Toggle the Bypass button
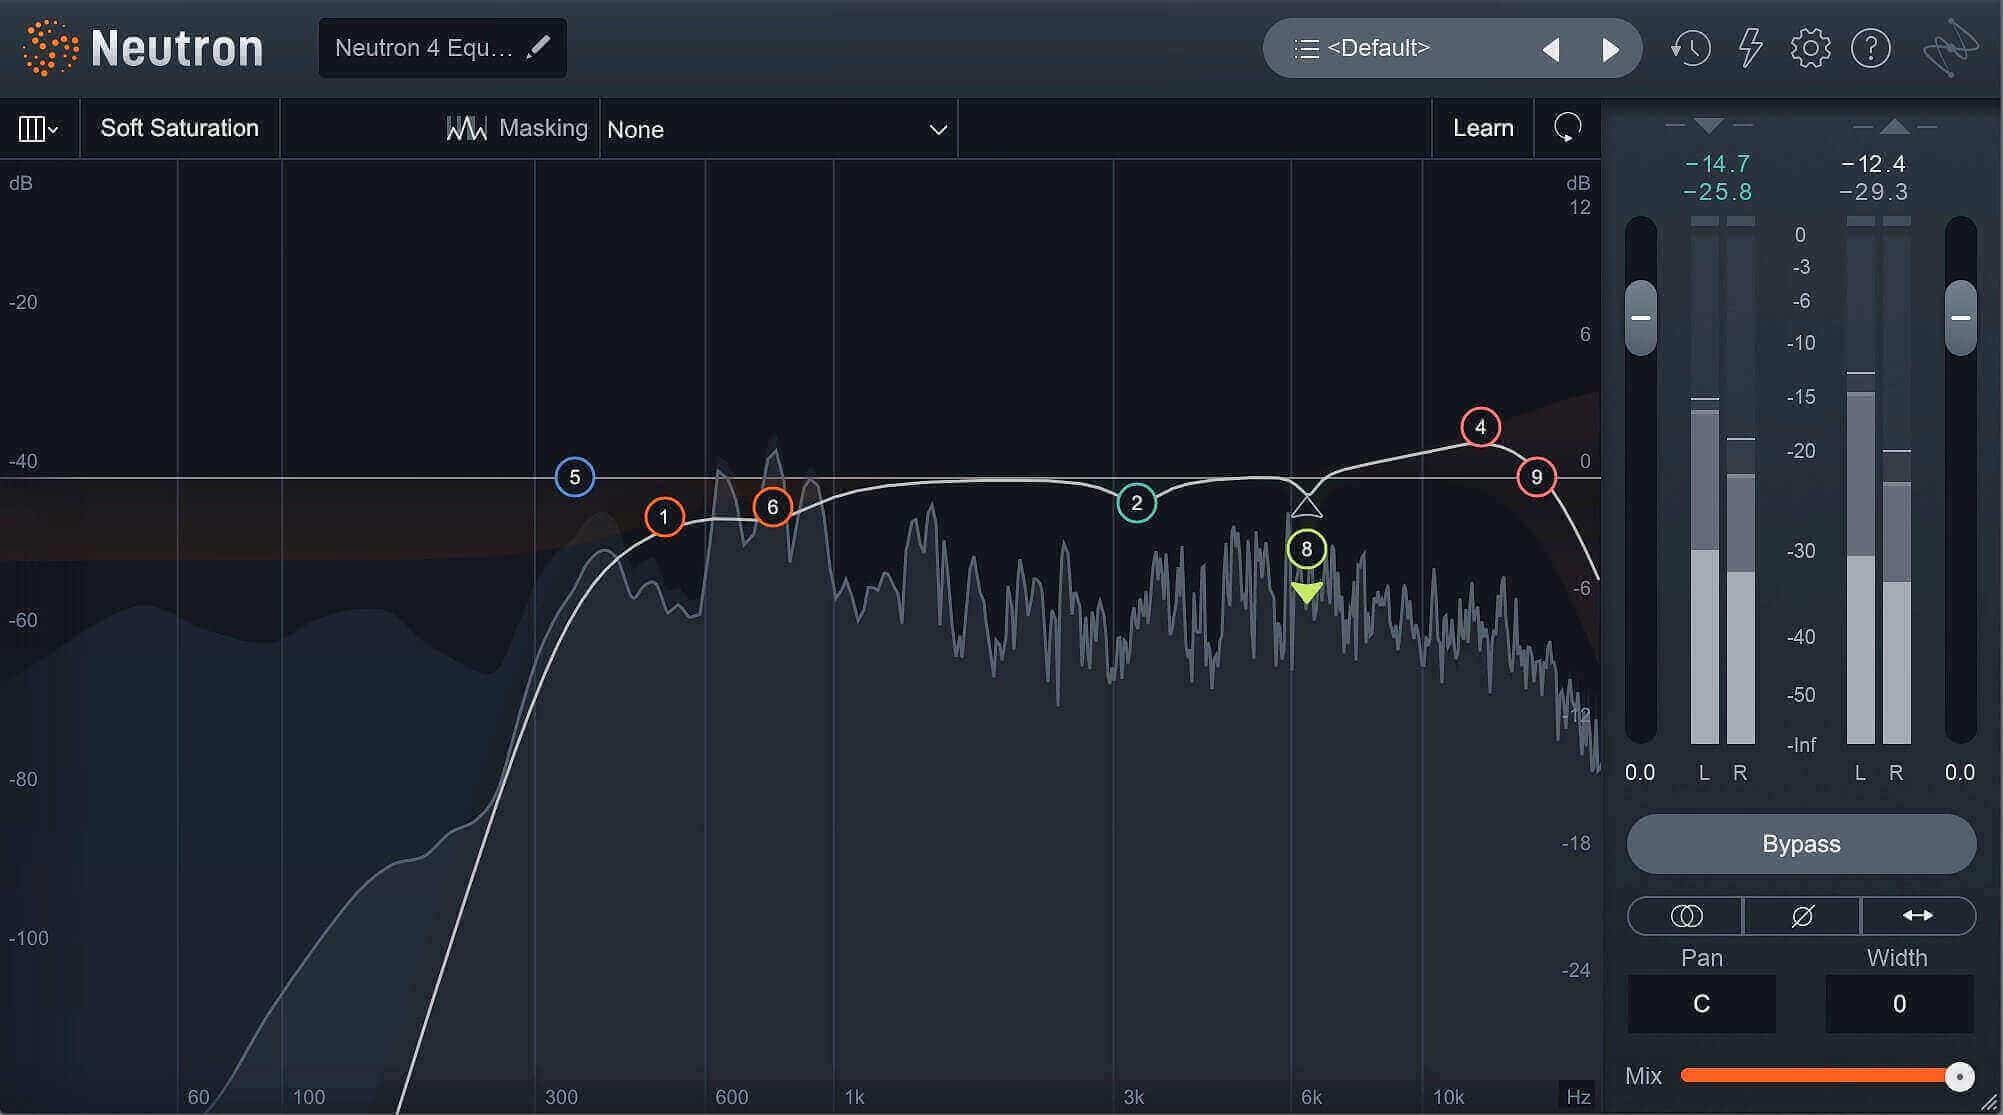2003x1115 pixels. [1801, 844]
